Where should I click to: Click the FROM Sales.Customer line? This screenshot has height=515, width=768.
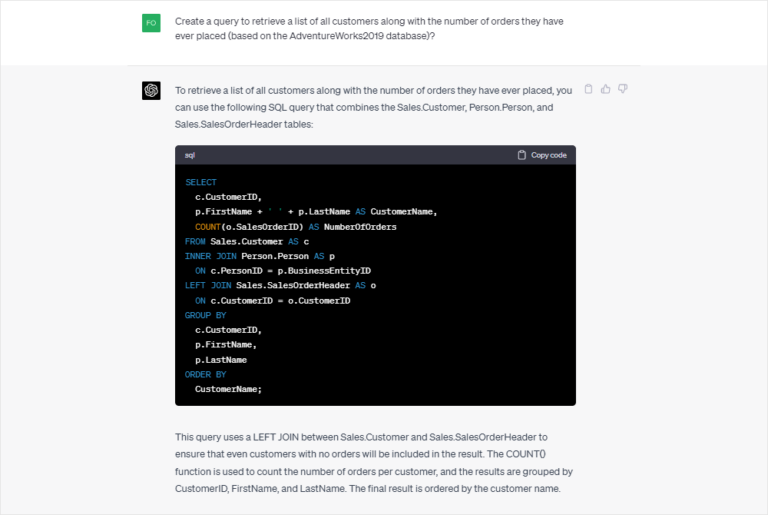[x=247, y=241]
